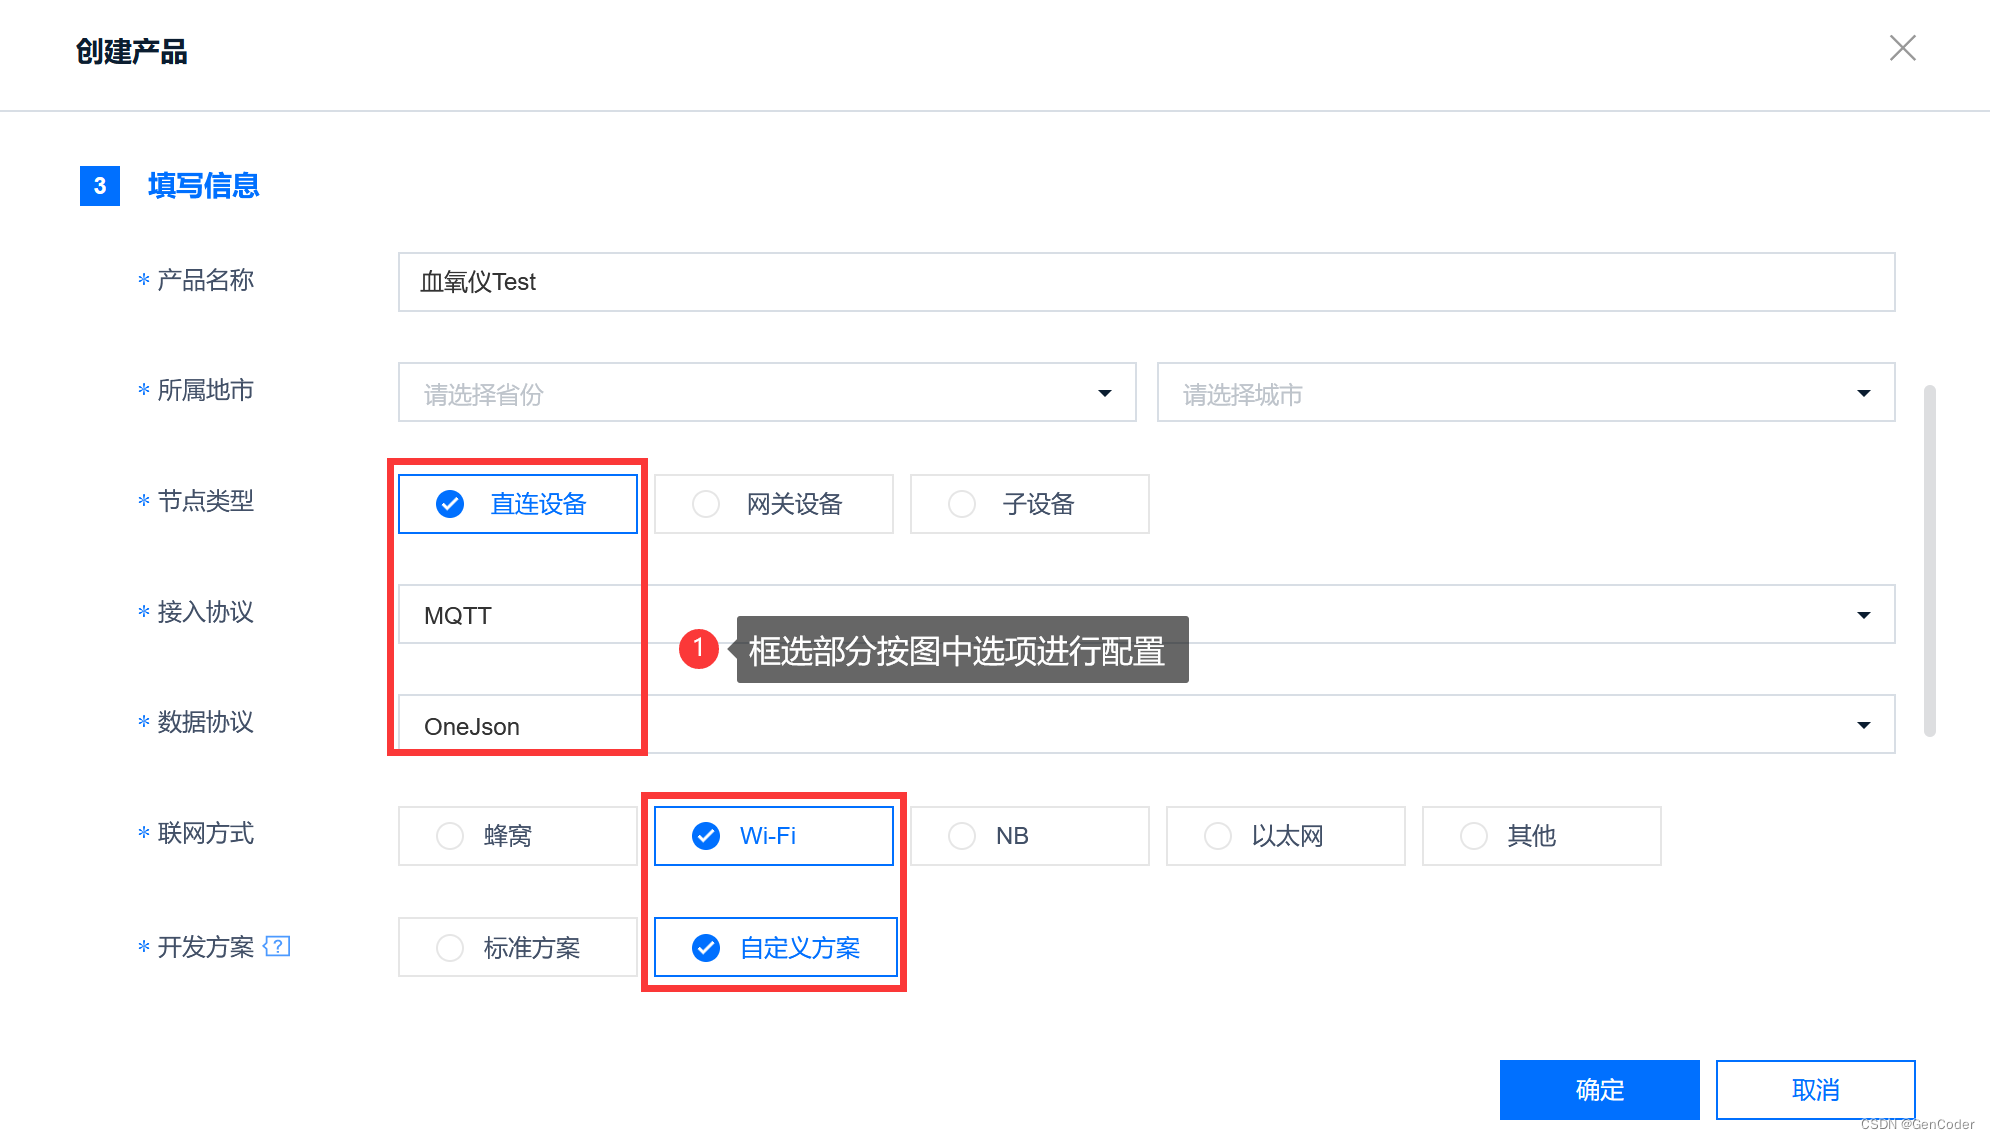Open the MQTT 接入协议 dropdown arrow

[x=1863, y=615]
